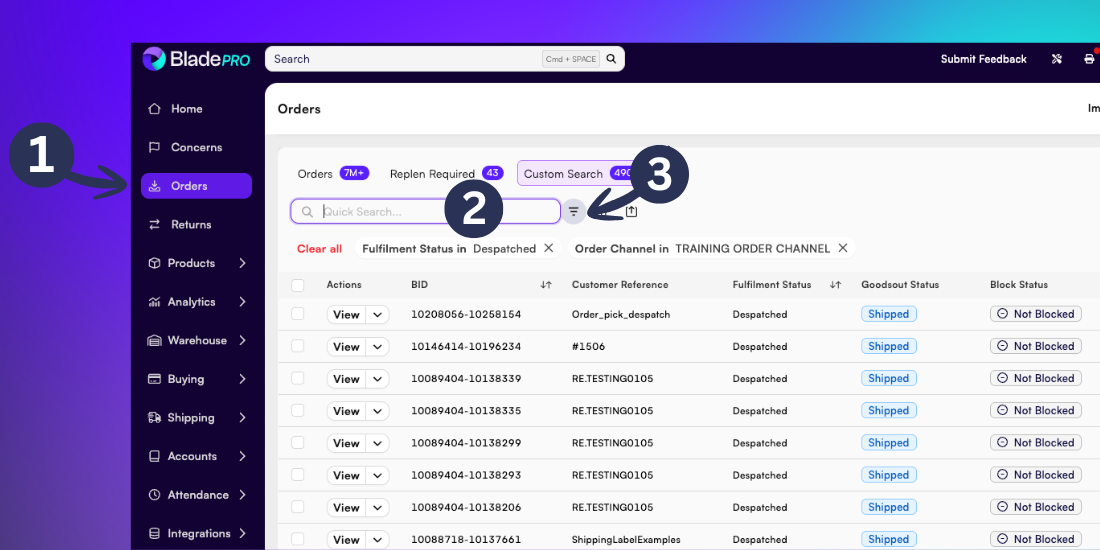Click Submit Feedback in top bar
The width and height of the screenshot is (1100, 550).
pos(984,59)
